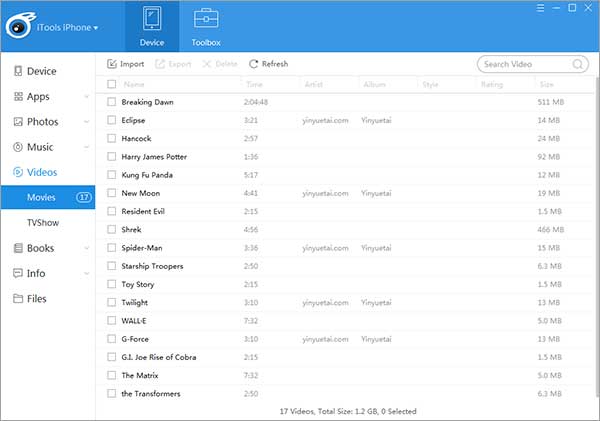Image resolution: width=600 pixels, height=421 pixels.
Task: Click the Import toolbar icon
Action: coord(112,64)
